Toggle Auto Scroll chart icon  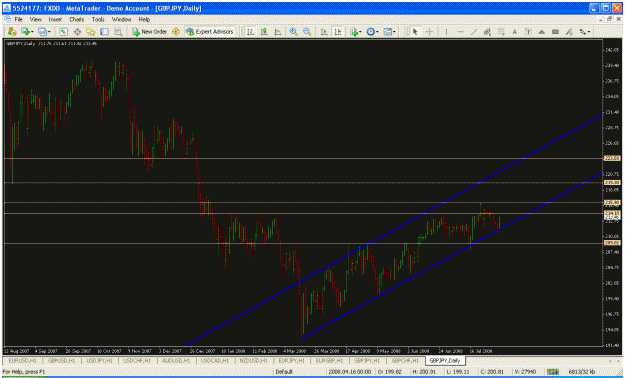pos(324,32)
